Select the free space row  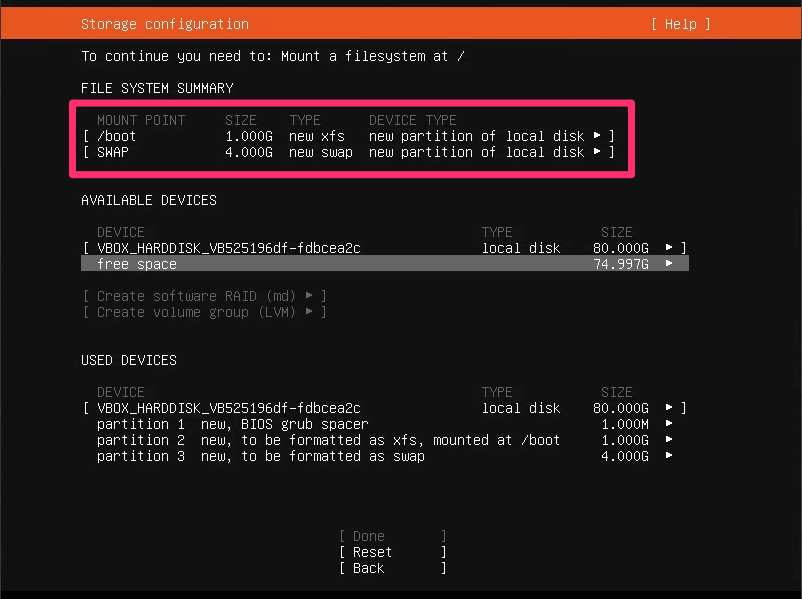[385, 264]
